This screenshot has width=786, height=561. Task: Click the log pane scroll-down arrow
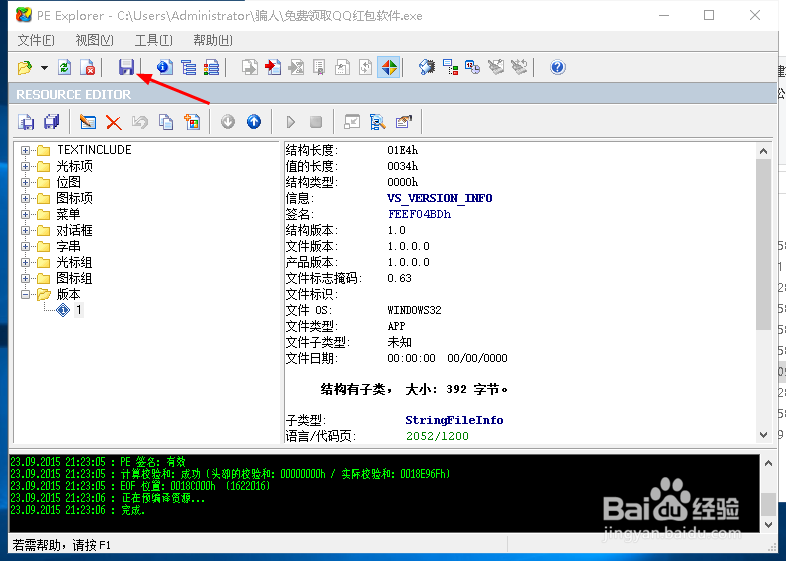click(x=768, y=524)
